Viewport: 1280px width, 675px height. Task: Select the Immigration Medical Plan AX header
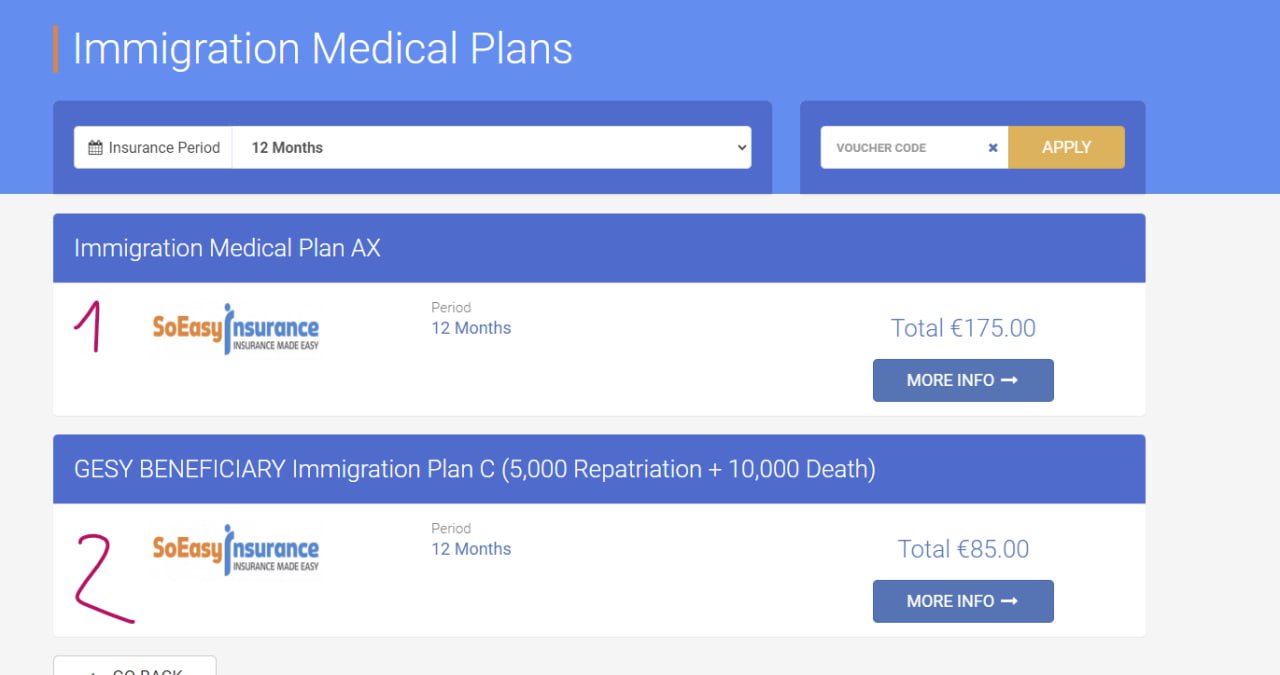click(227, 248)
